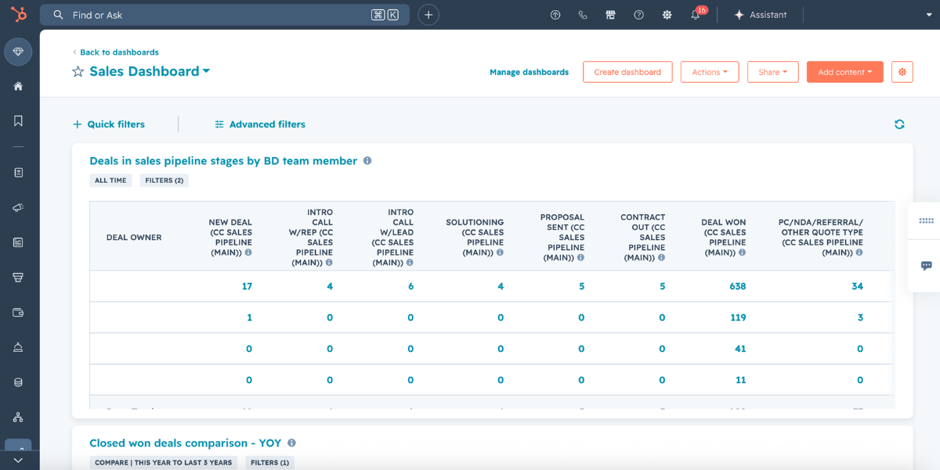Click info icon in INTRO CALL W/REP header
Screen dimensions: 940x470
click(329, 263)
